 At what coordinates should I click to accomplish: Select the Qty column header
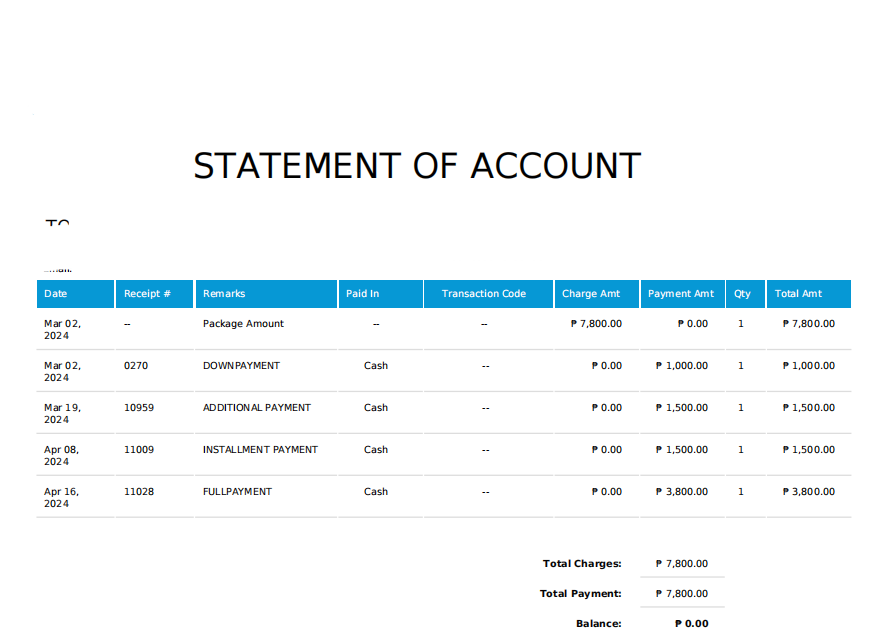tap(746, 294)
